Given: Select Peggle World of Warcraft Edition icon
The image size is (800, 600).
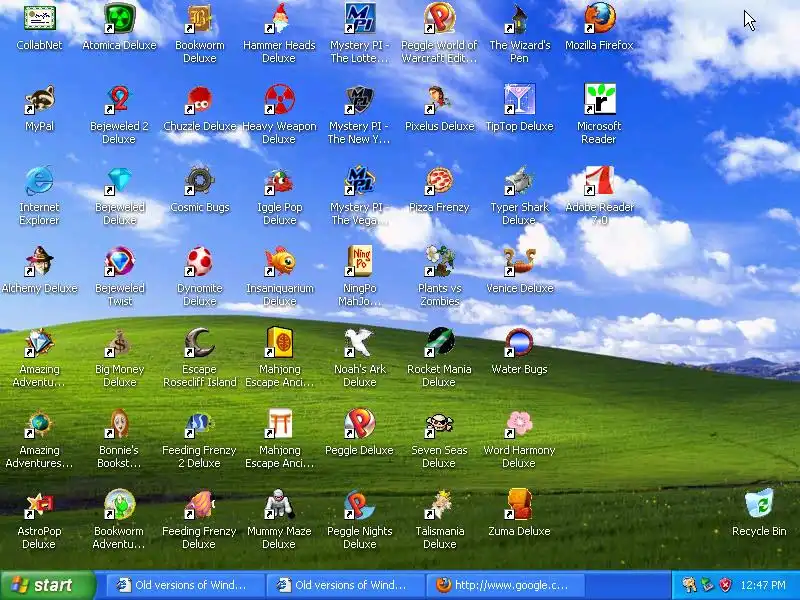Looking at the screenshot, I should click(x=439, y=18).
